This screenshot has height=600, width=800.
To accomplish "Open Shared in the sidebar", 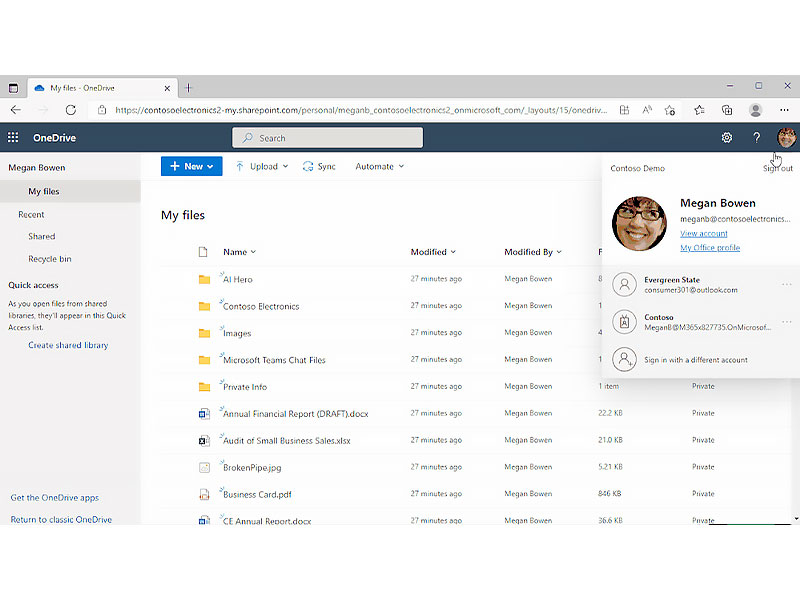I will 42,236.
